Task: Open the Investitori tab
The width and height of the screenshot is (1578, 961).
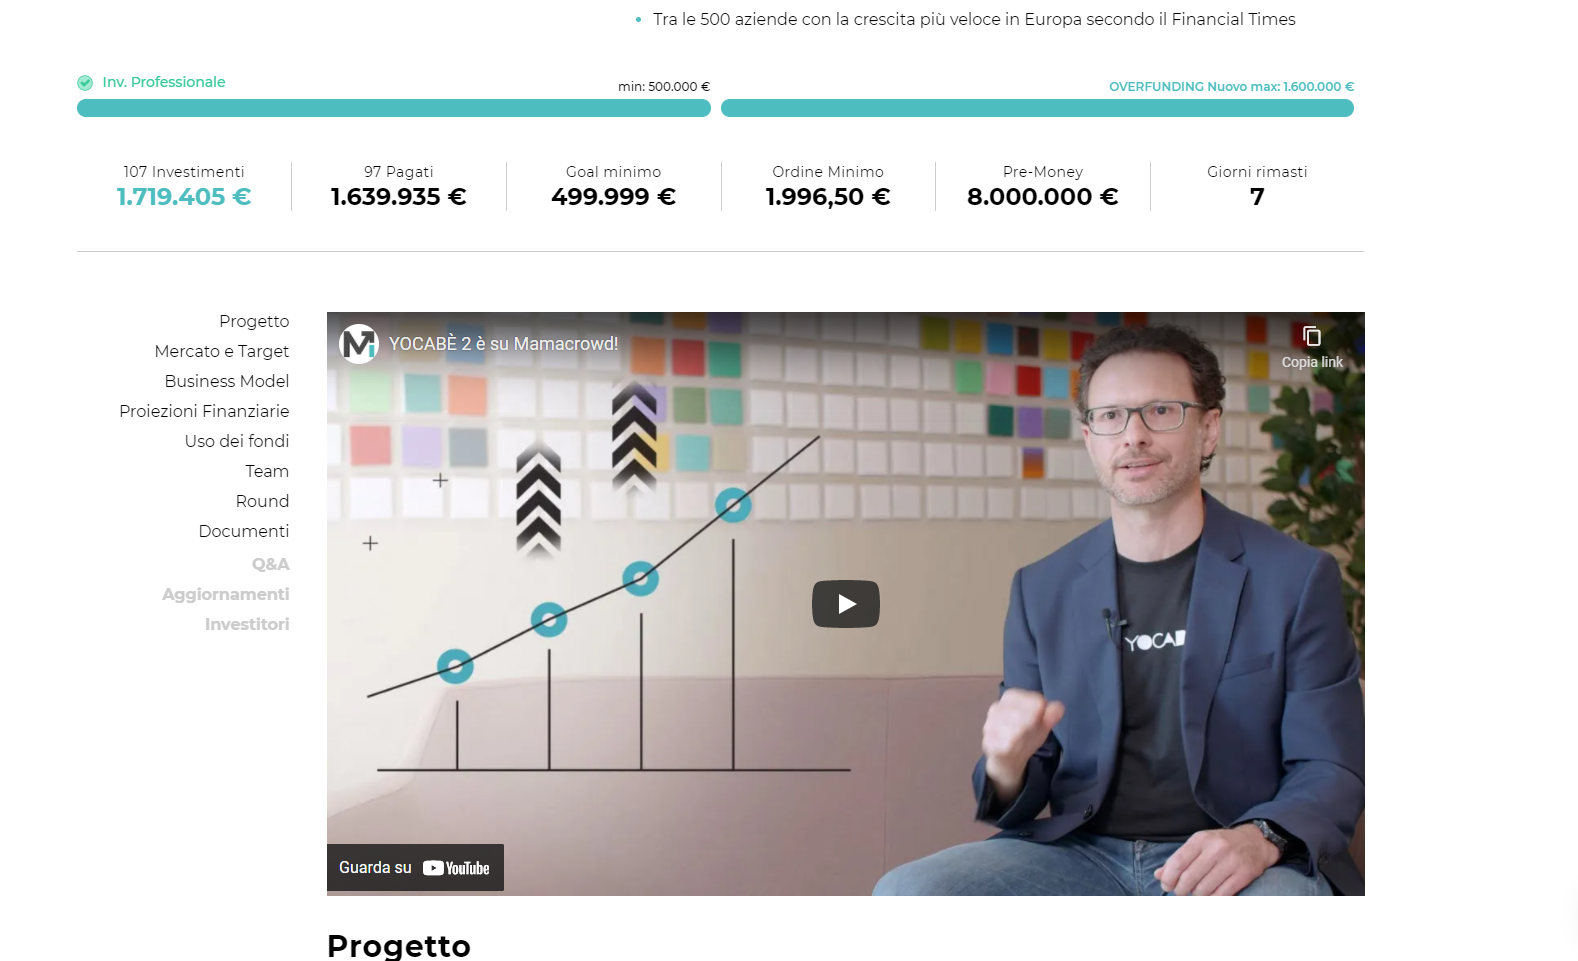Action: [x=247, y=624]
